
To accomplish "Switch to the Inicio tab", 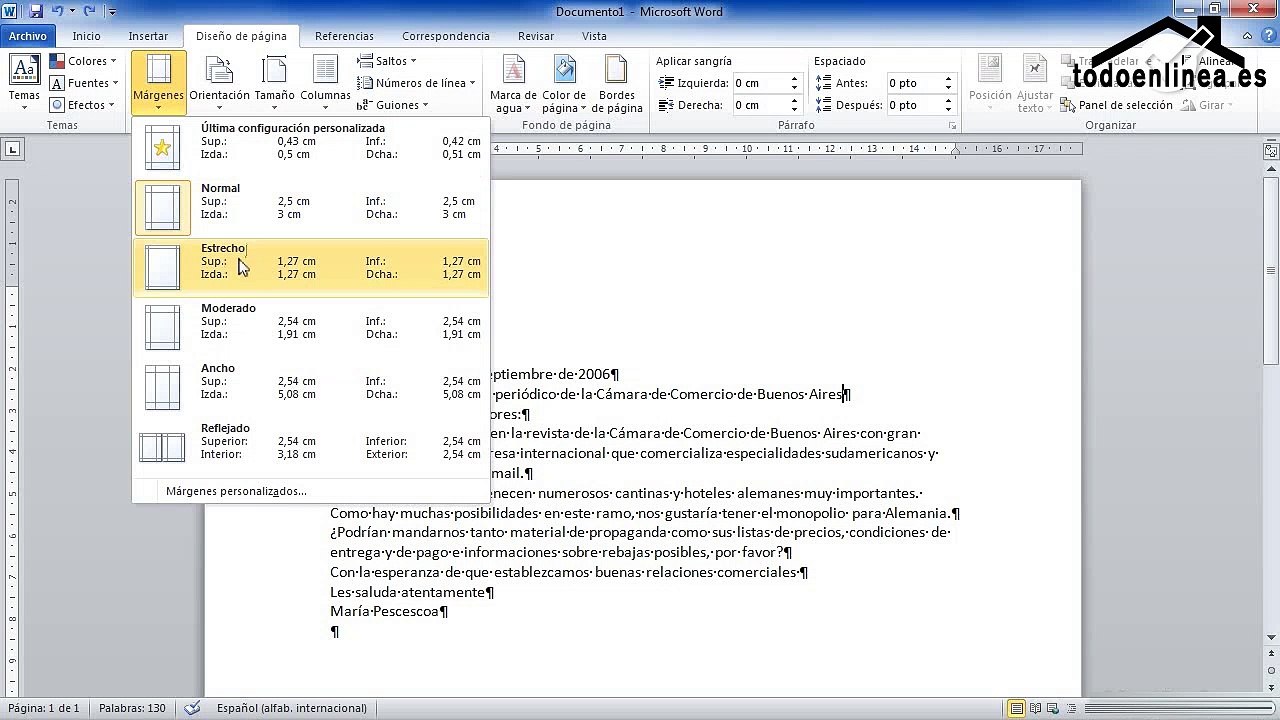I will point(87,36).
